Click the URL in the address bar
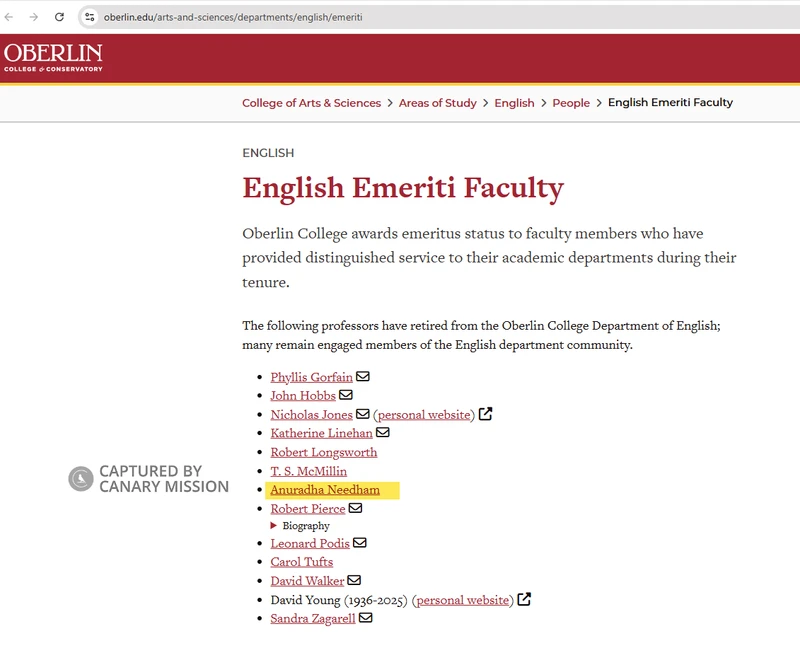 [x=233, y=17]
